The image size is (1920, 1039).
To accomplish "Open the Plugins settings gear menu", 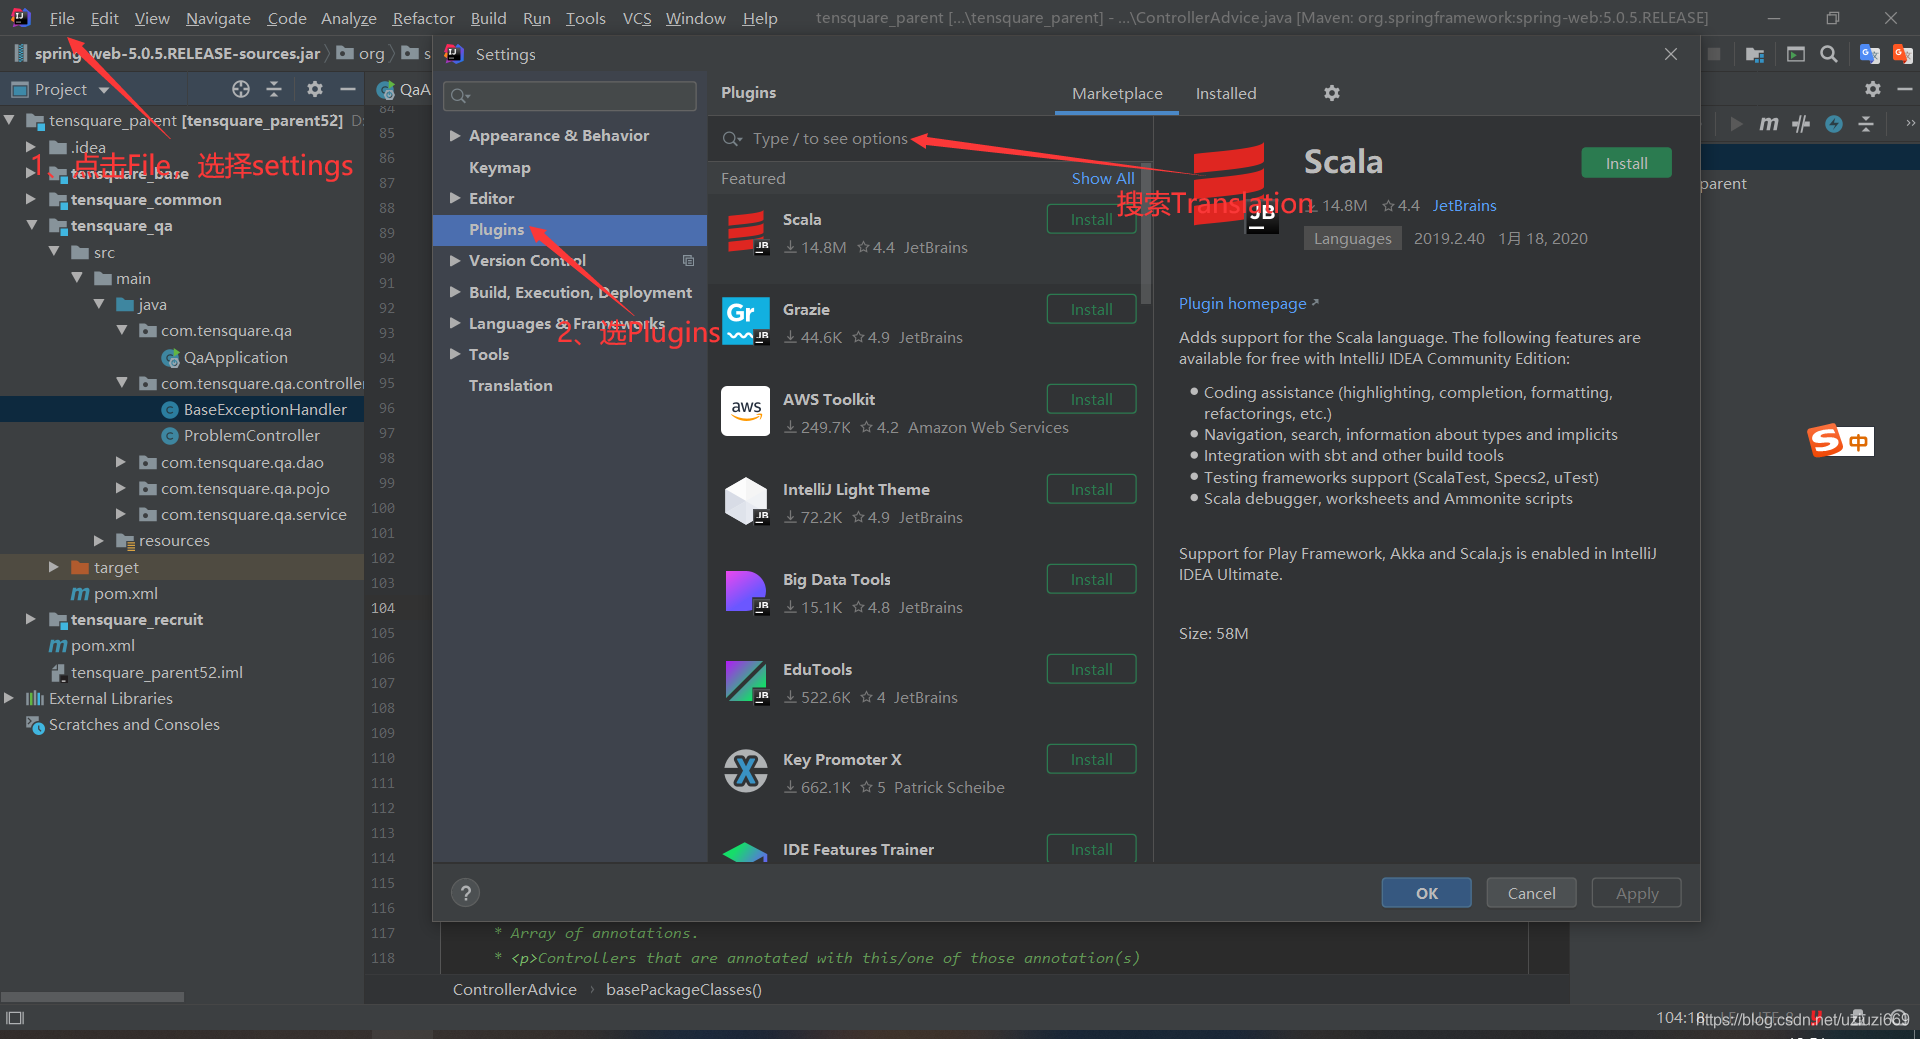I will click(x=1332, y=93).
